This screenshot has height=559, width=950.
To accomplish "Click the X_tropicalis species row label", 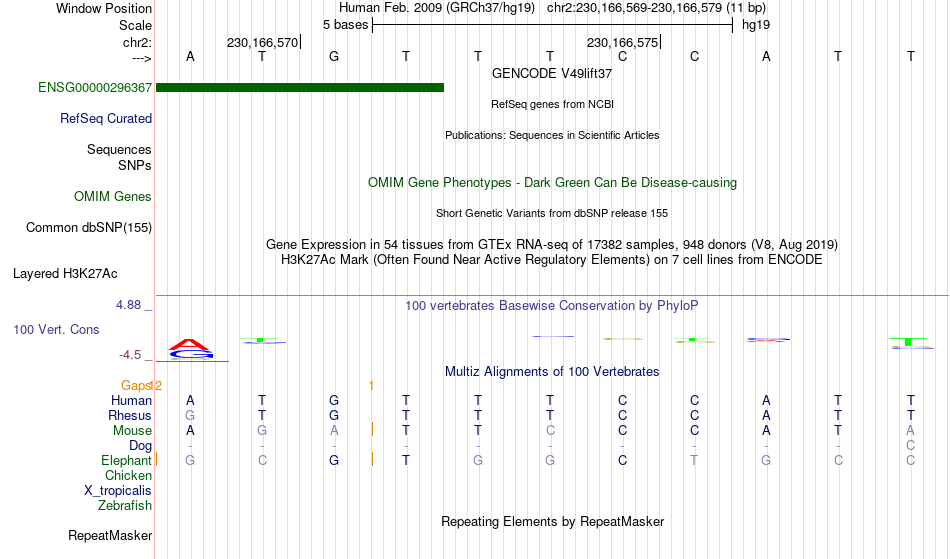I will 118,491.
